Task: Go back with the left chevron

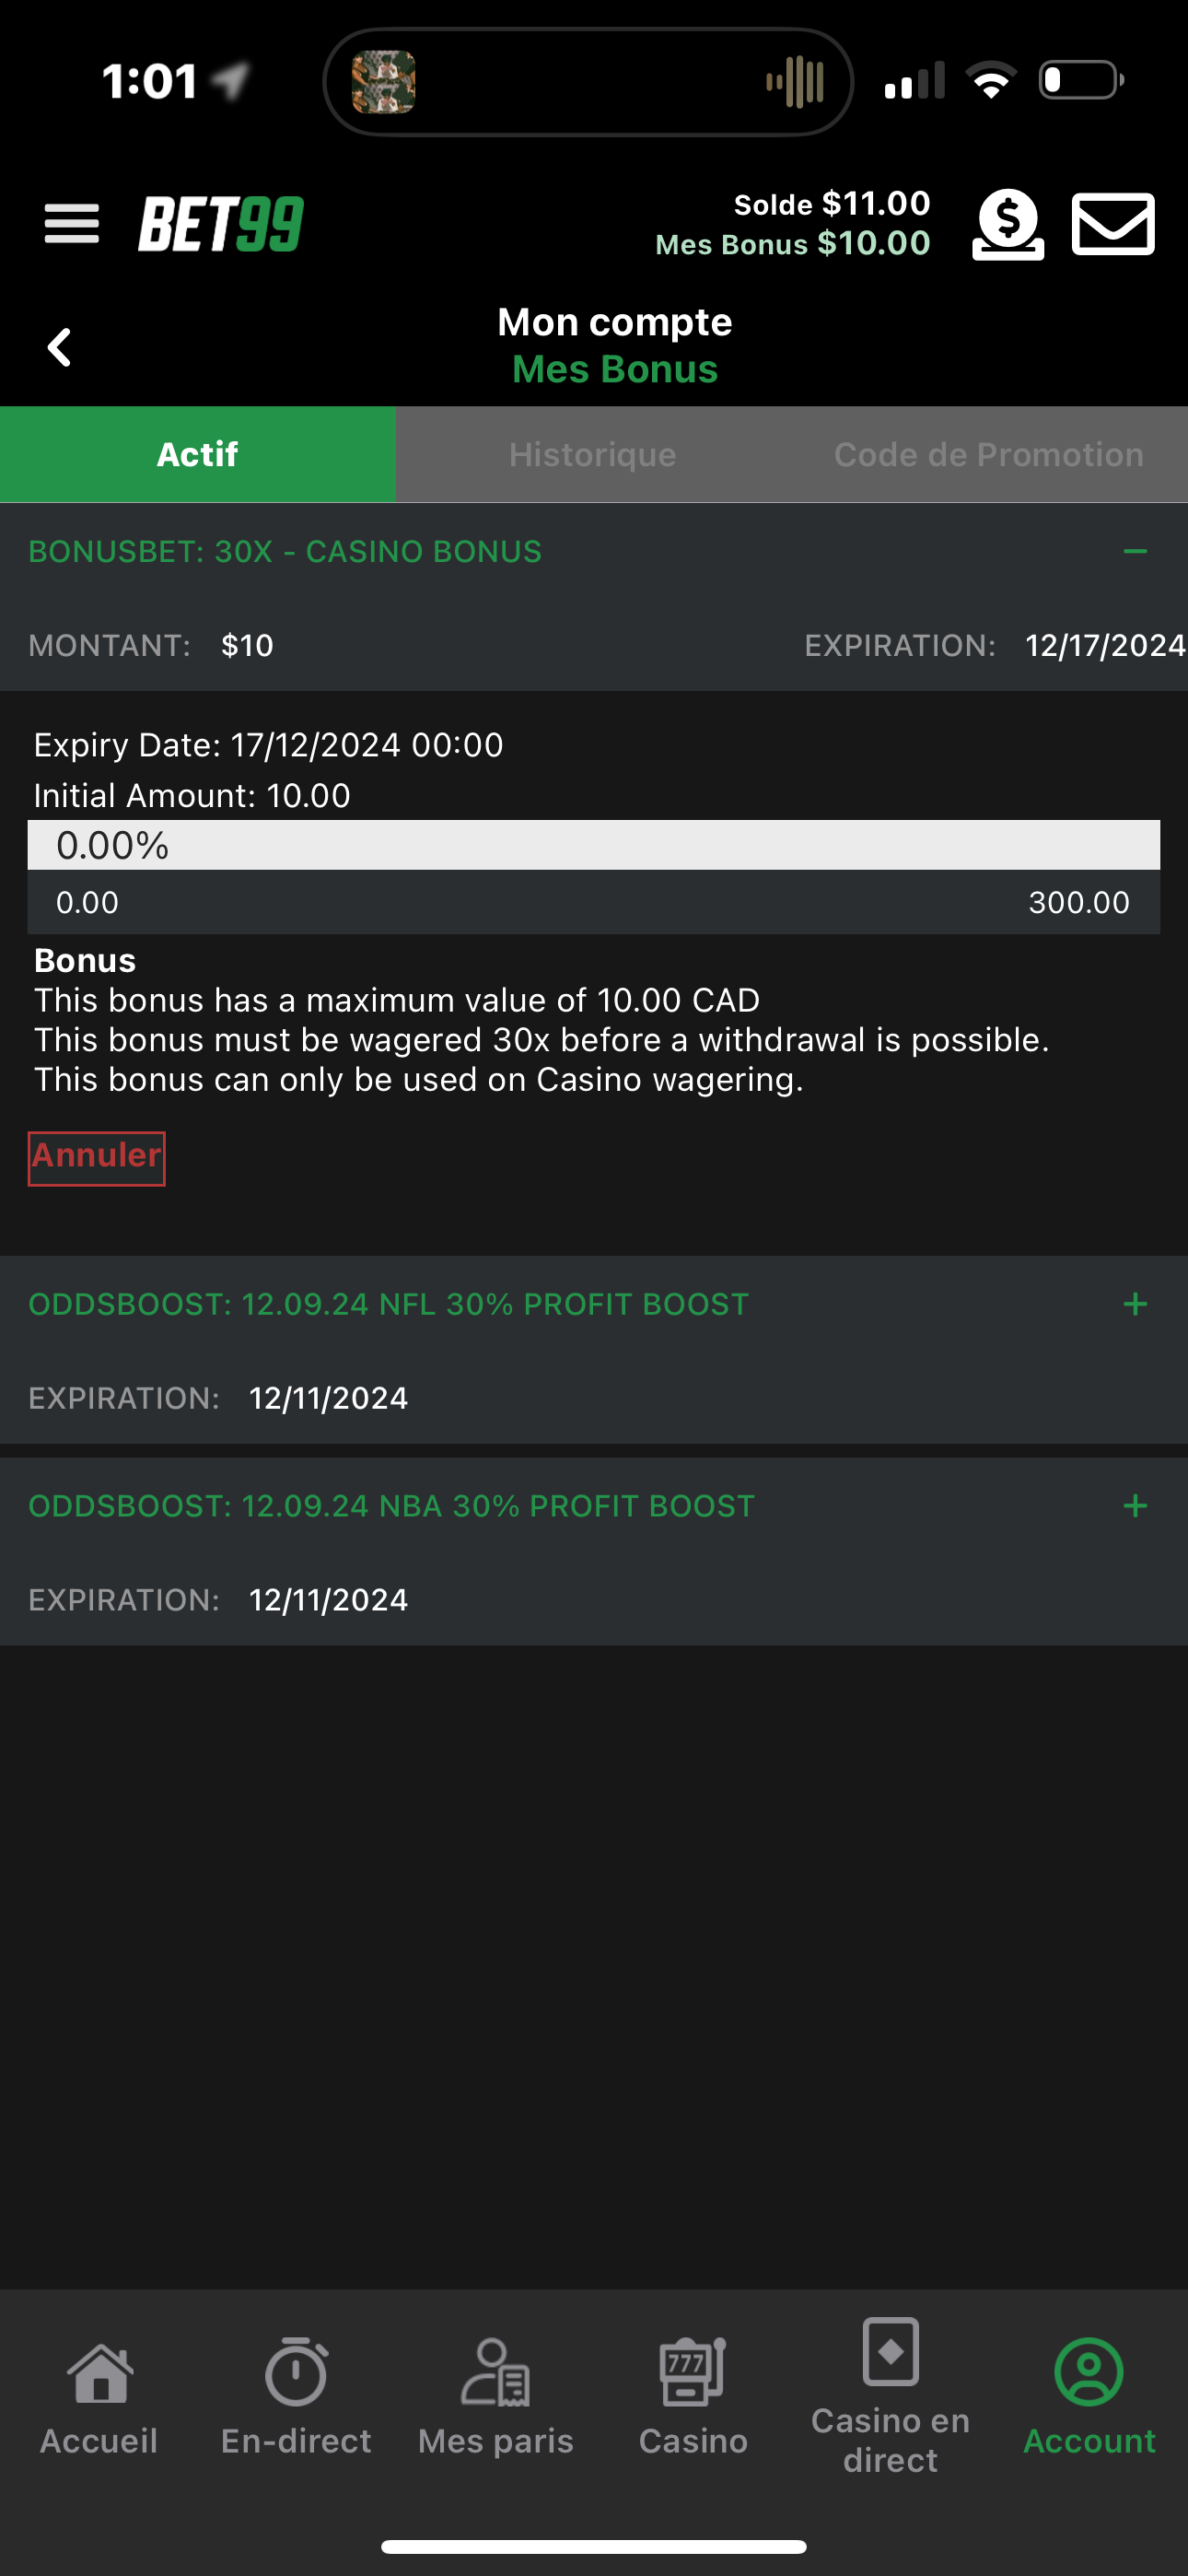Action: [60, 347]
